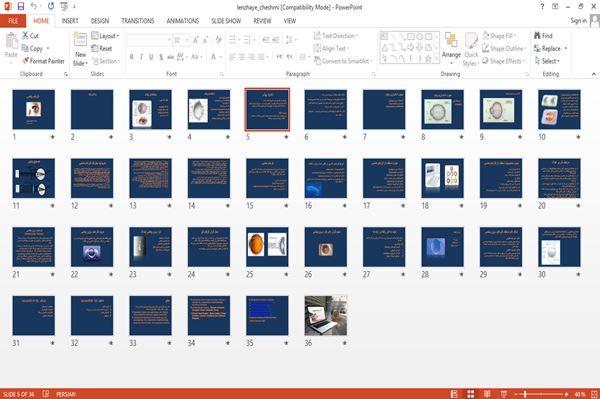Screen dimensions: 600x399
Task: Open the INSERT ribbon tab
Action: click(x=70, y=21)
